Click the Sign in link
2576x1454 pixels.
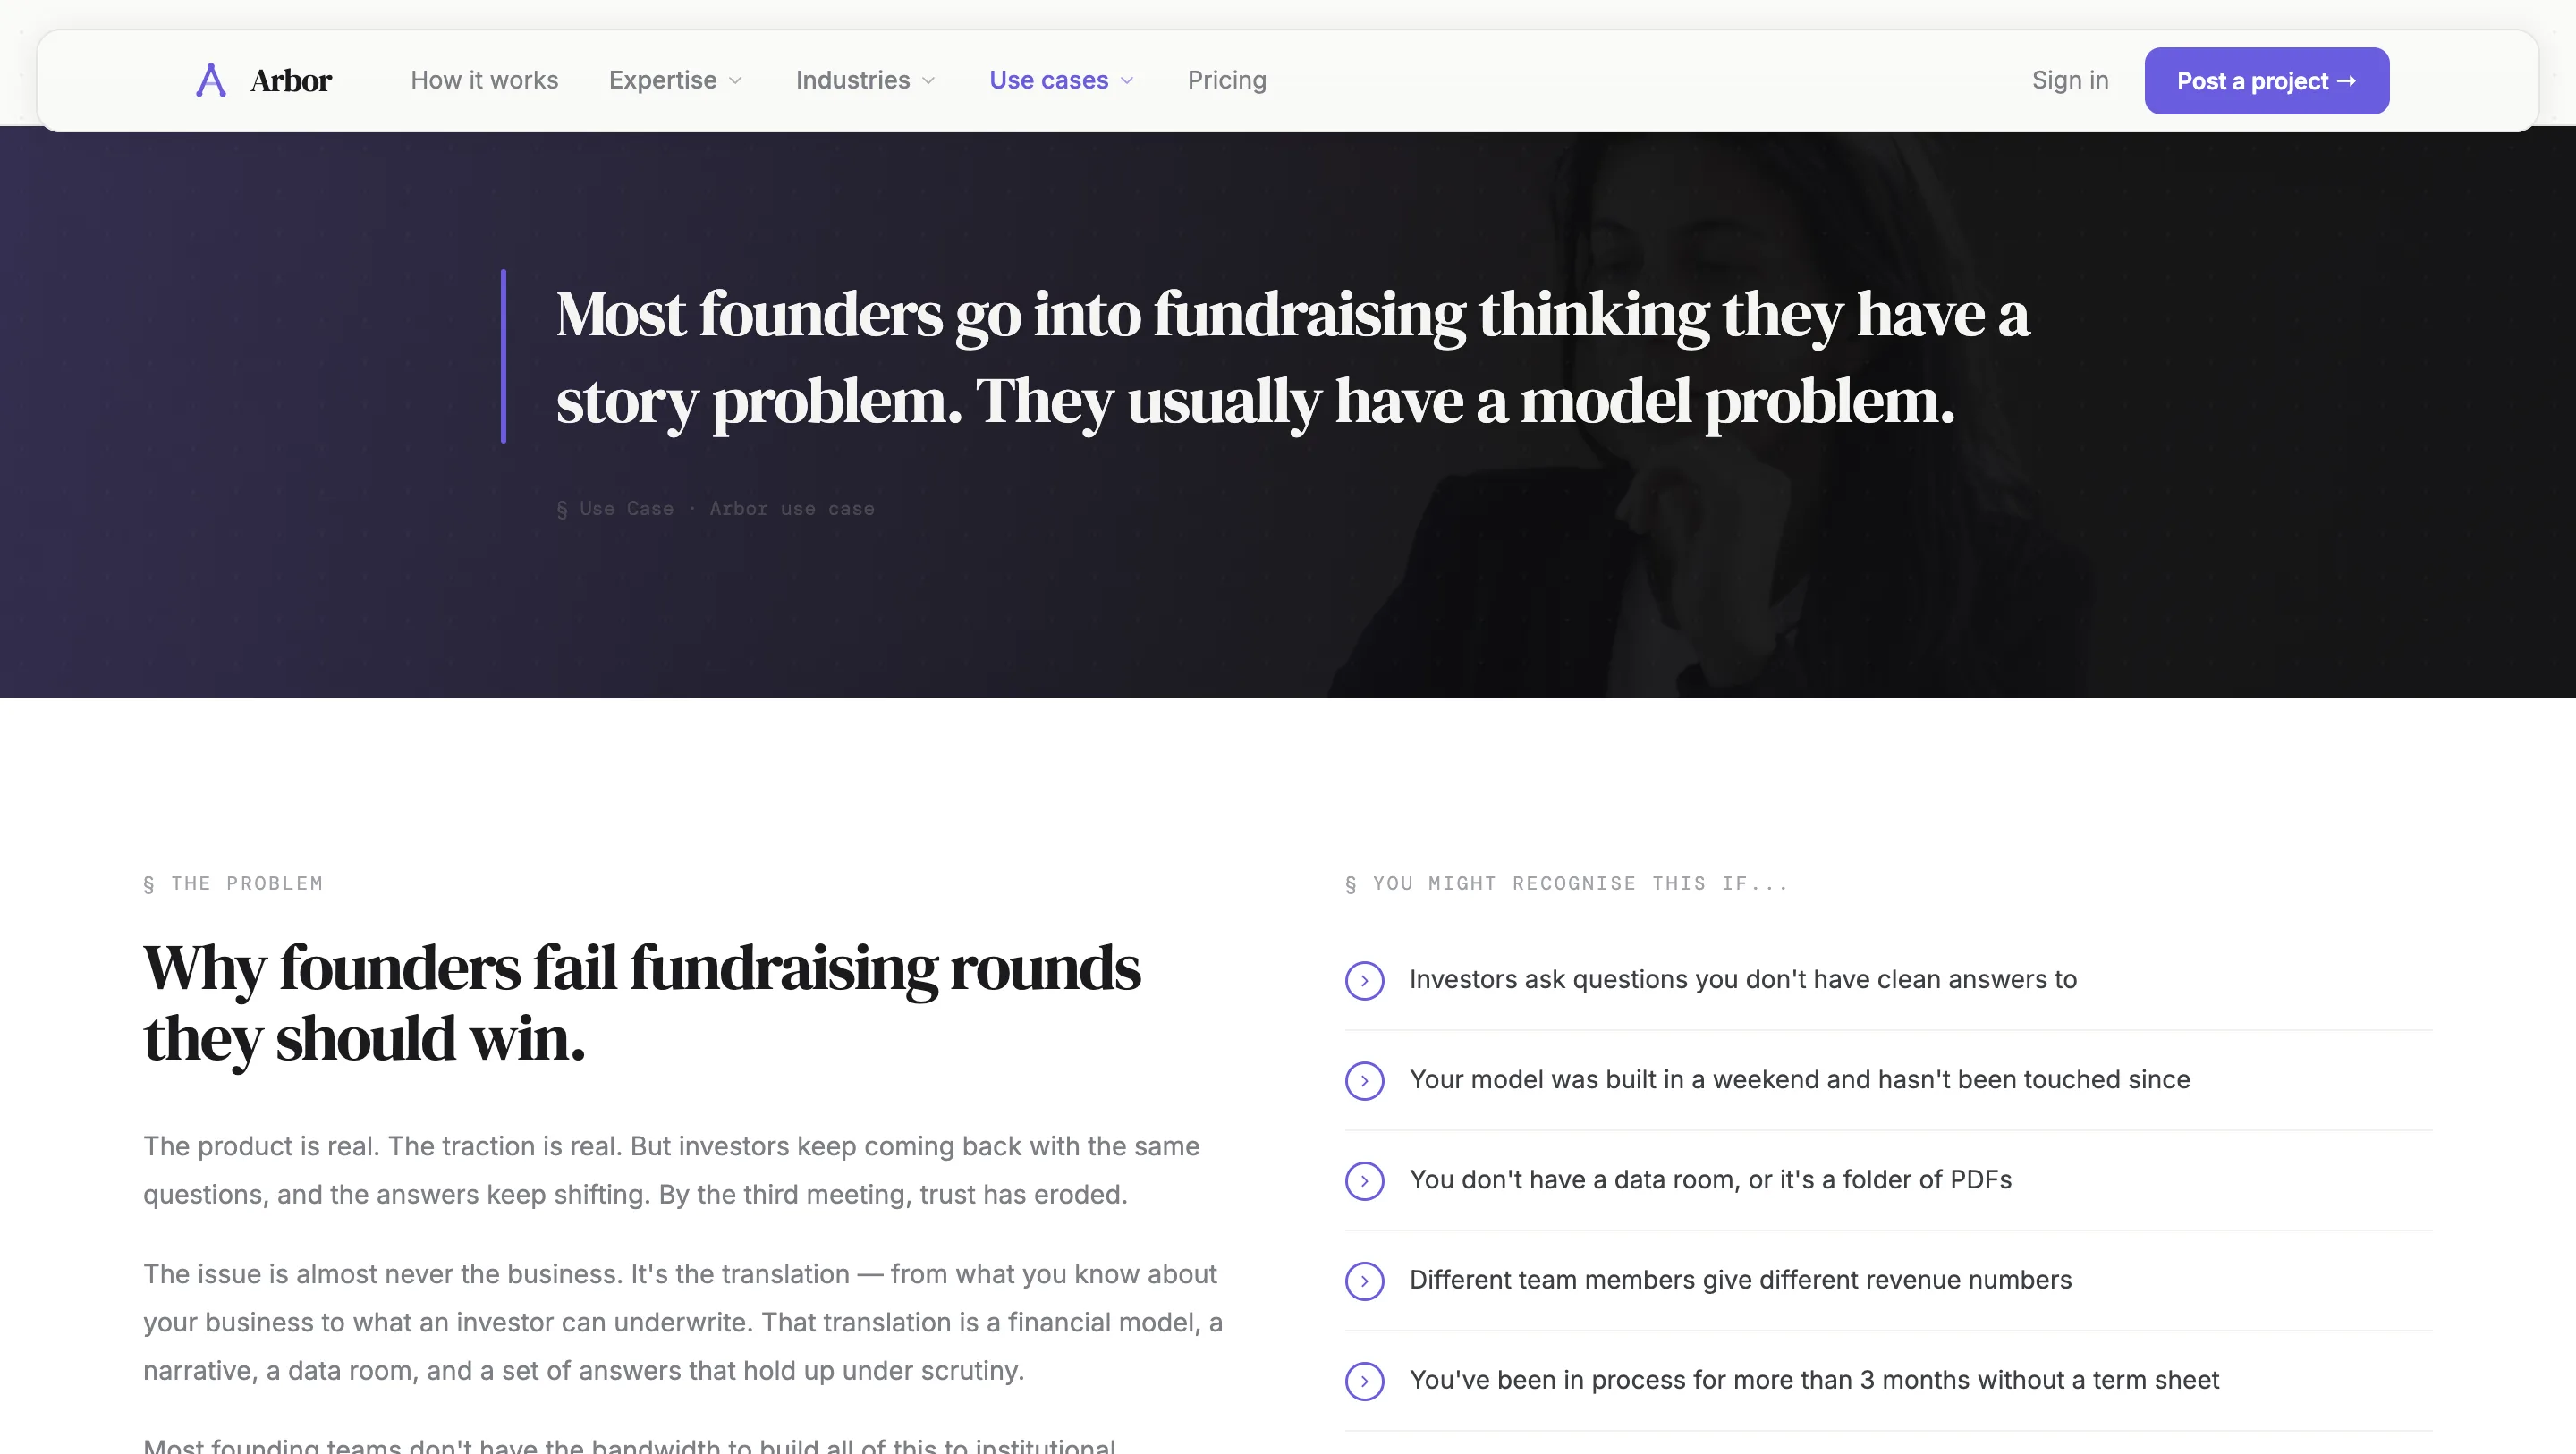click(x=2069, y=80)
